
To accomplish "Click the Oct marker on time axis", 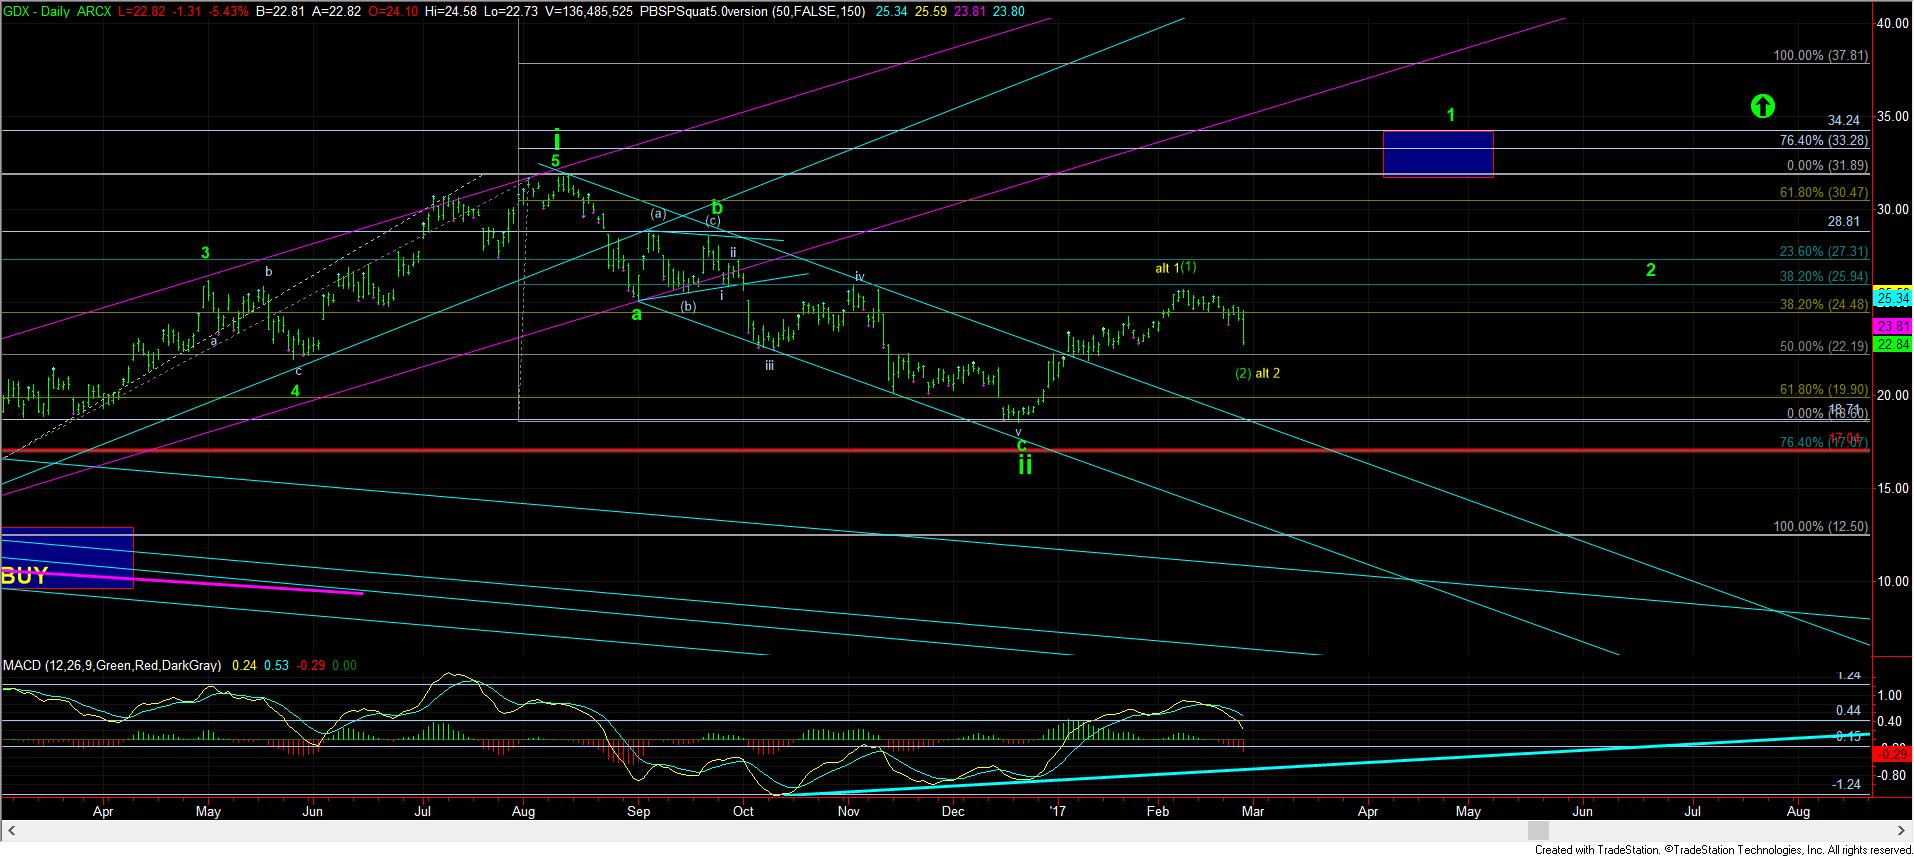I will tap(743, 811).
